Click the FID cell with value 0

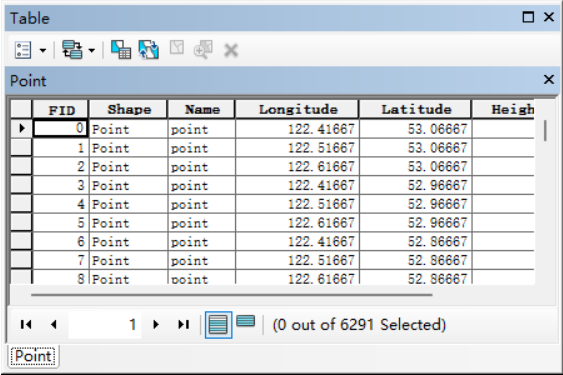point(60,128)
